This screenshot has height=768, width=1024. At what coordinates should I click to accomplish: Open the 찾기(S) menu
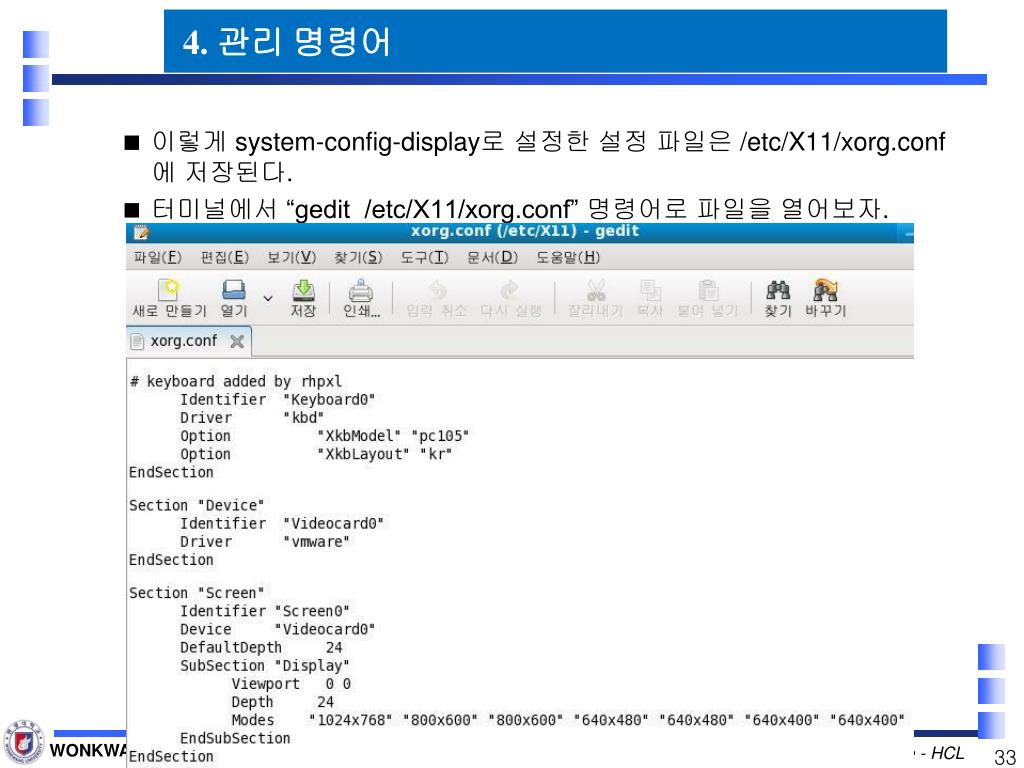click(358, 257)
